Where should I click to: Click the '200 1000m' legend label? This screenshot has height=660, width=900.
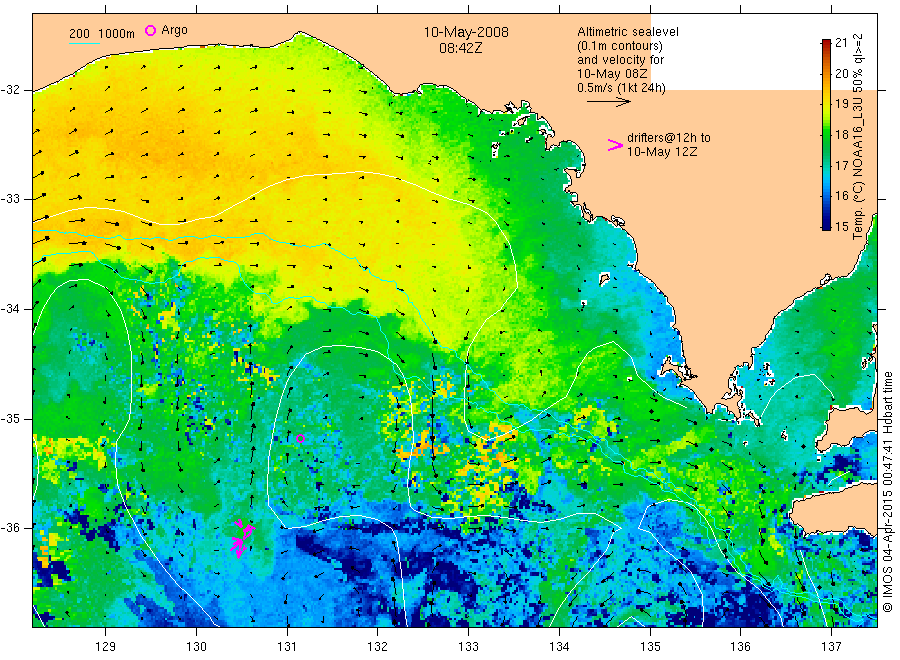click(102, 34)
